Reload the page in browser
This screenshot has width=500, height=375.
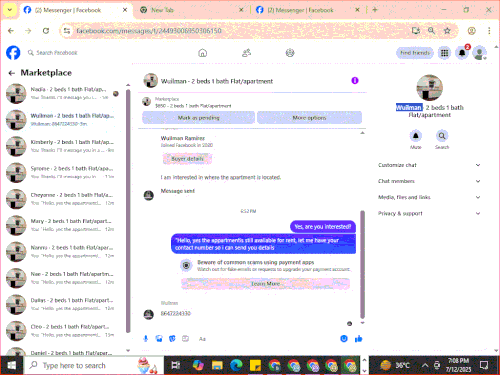coord(46,31)
